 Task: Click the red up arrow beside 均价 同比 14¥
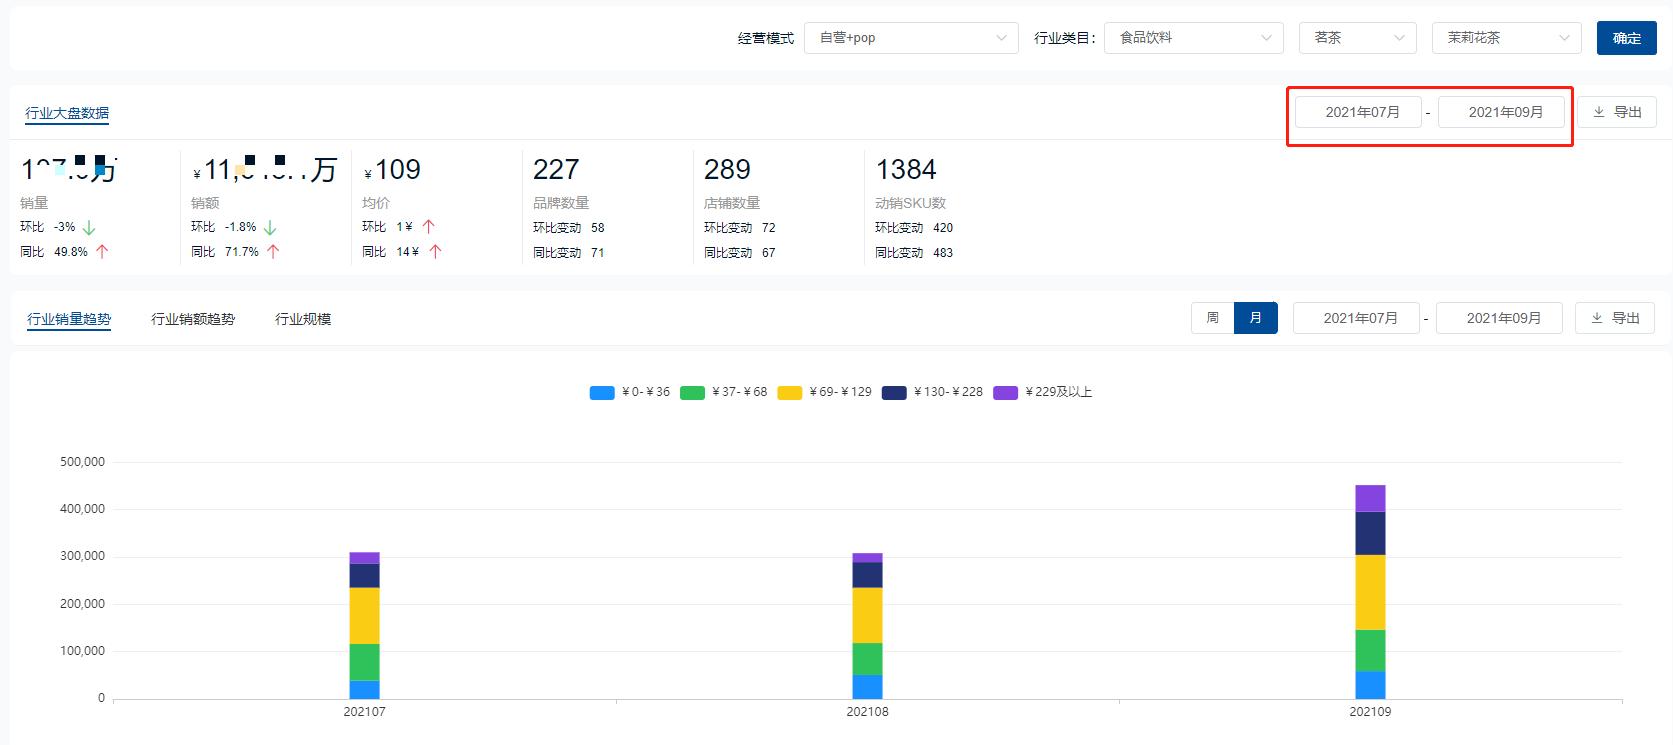435,252
